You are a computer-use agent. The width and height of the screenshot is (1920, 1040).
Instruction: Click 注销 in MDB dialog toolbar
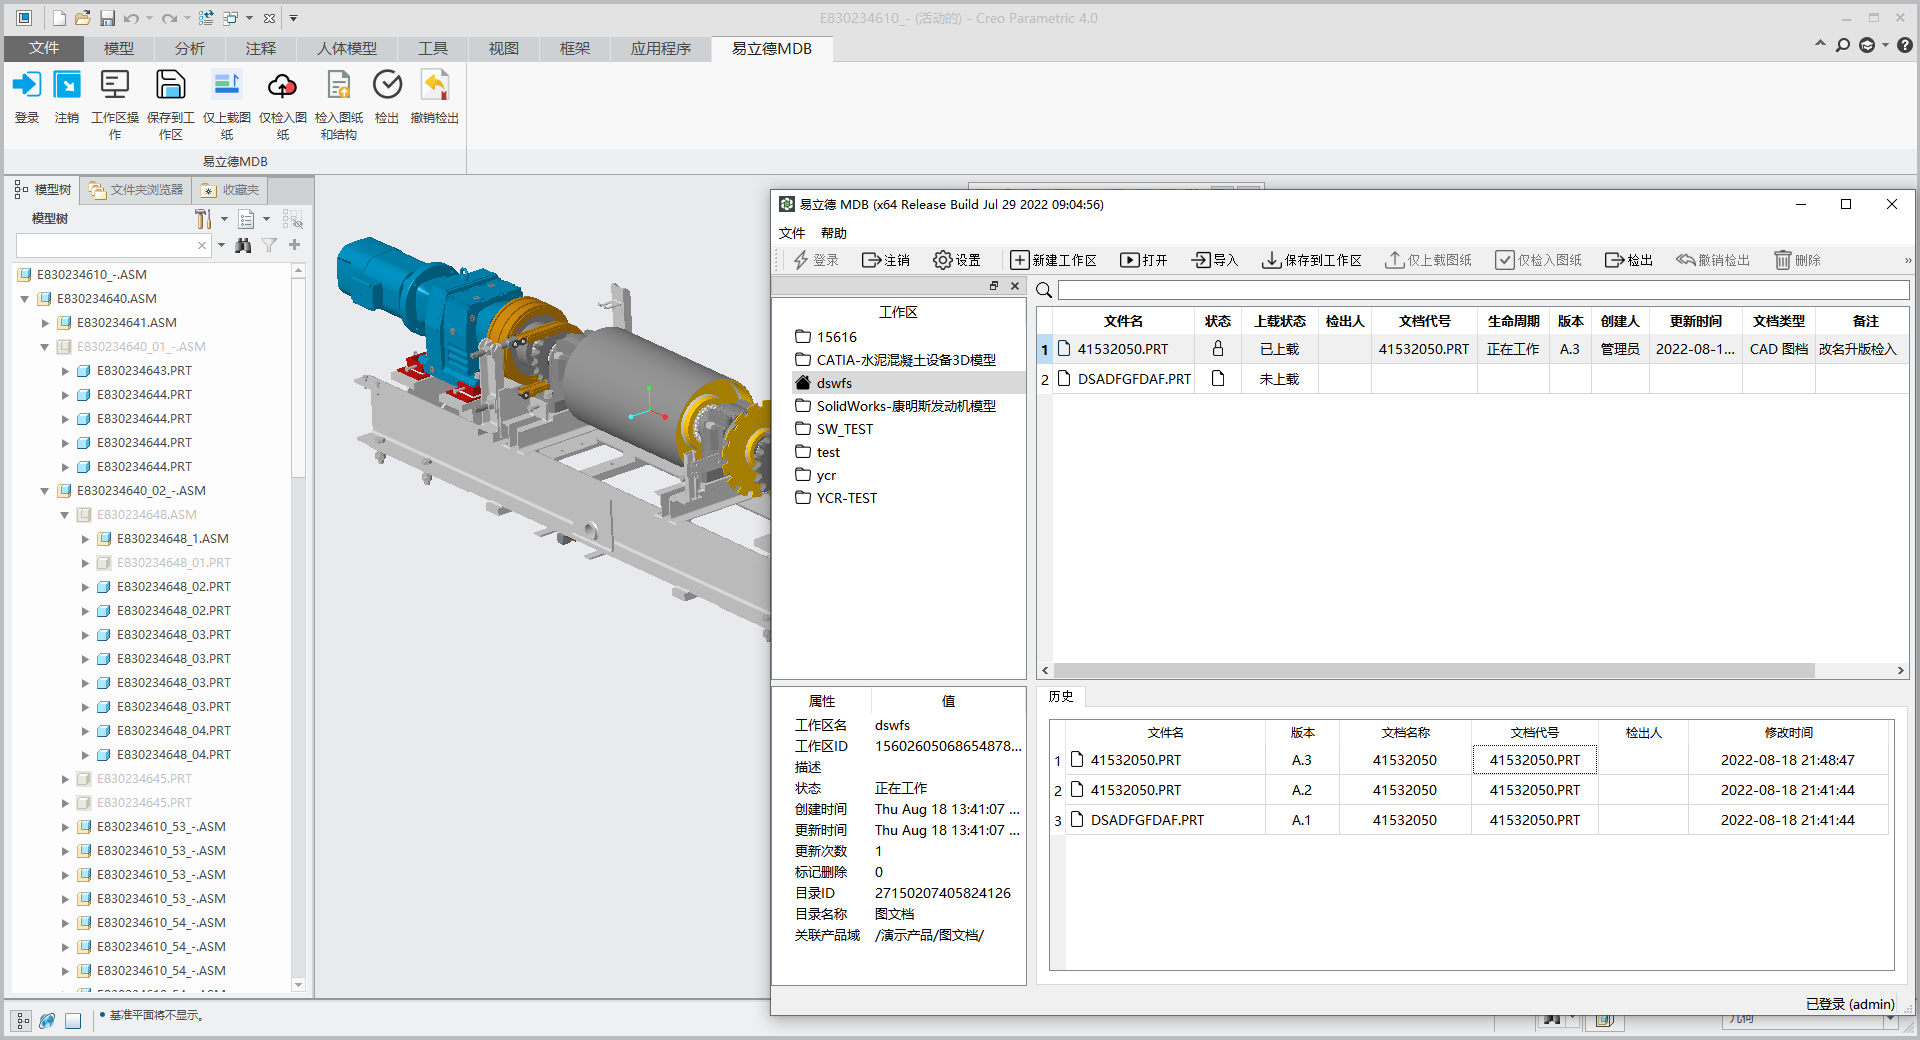tap(886, 260)
